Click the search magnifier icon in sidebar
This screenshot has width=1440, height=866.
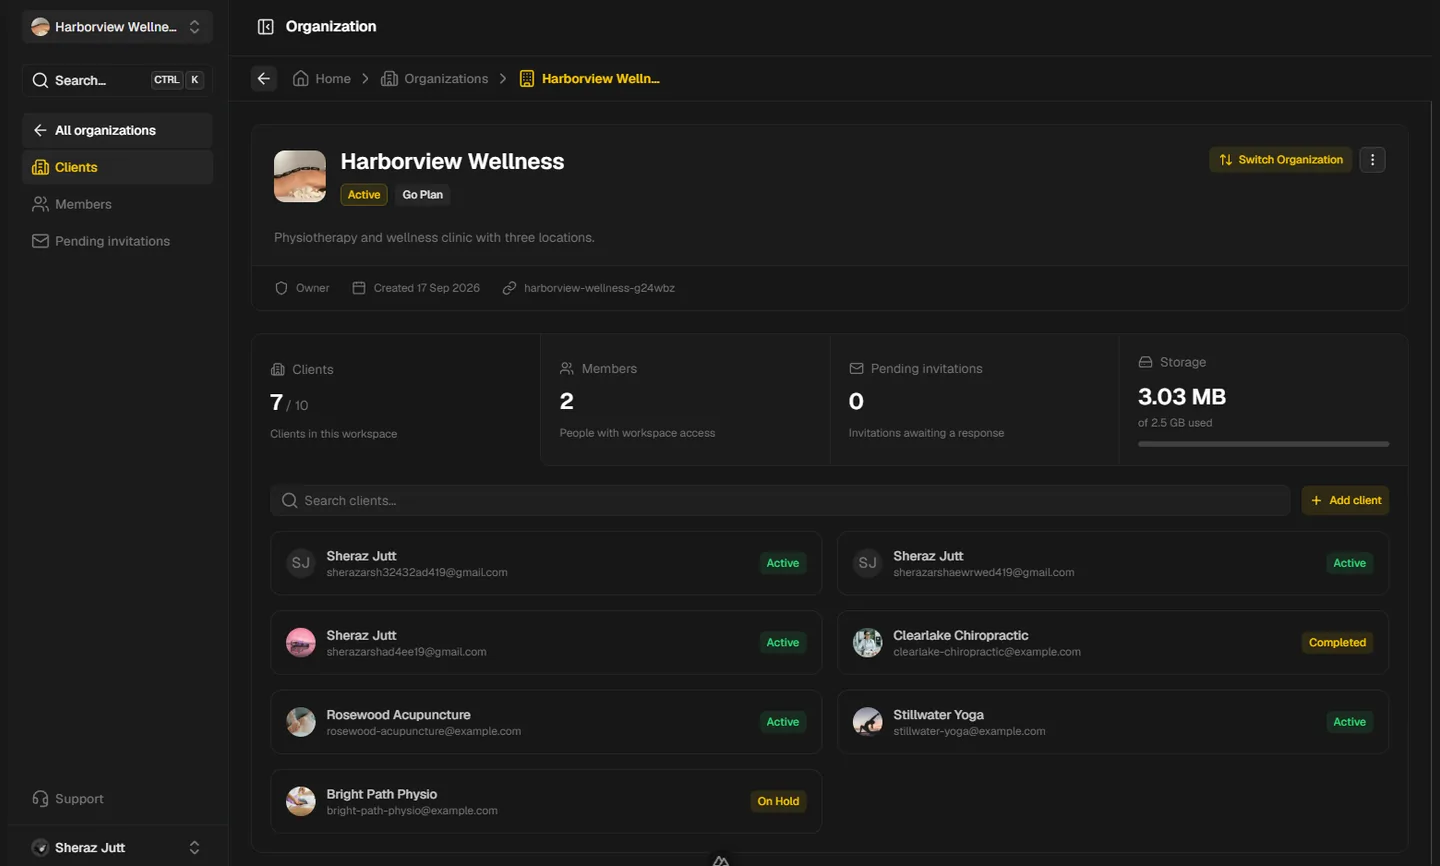pos(40,80)
